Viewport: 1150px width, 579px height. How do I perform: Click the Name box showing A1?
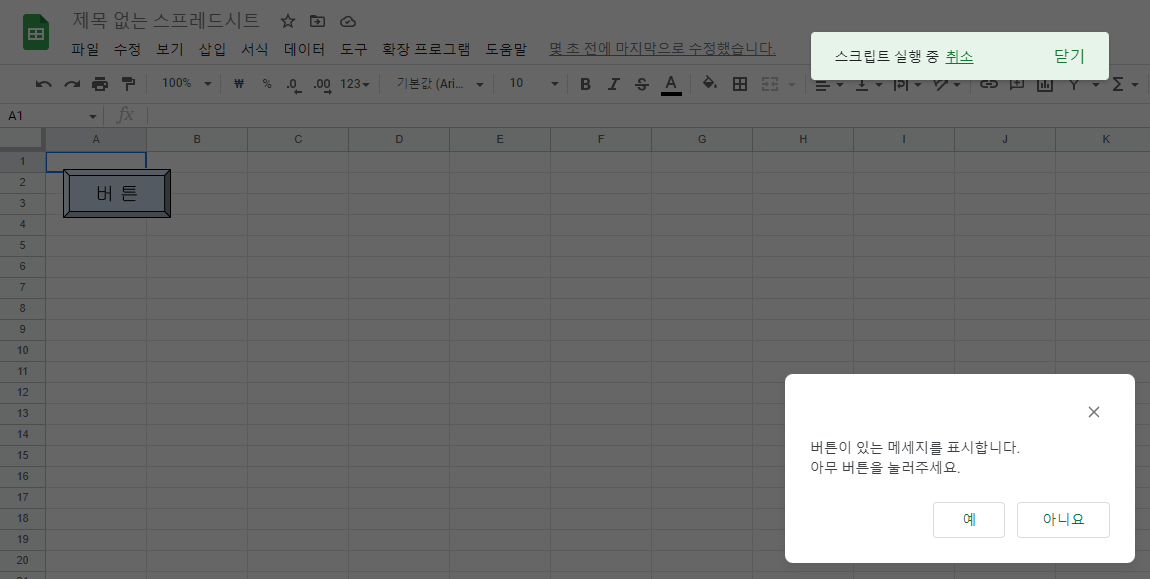click(x=43, y=116)
